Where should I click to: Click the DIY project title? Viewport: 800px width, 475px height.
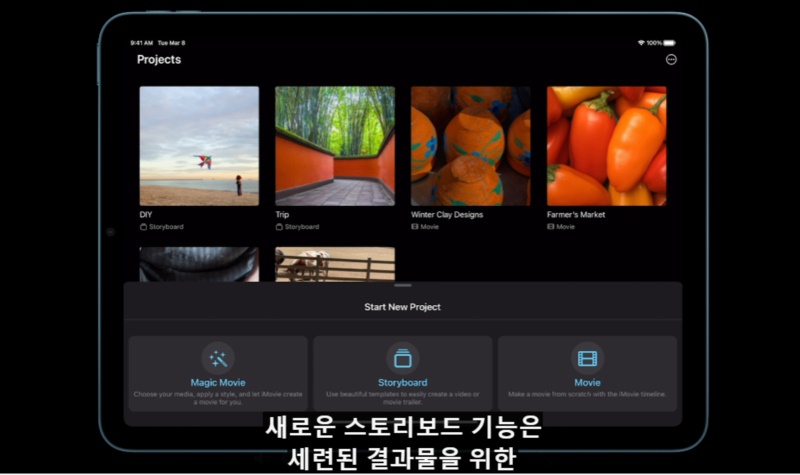[x=146, y=215]
